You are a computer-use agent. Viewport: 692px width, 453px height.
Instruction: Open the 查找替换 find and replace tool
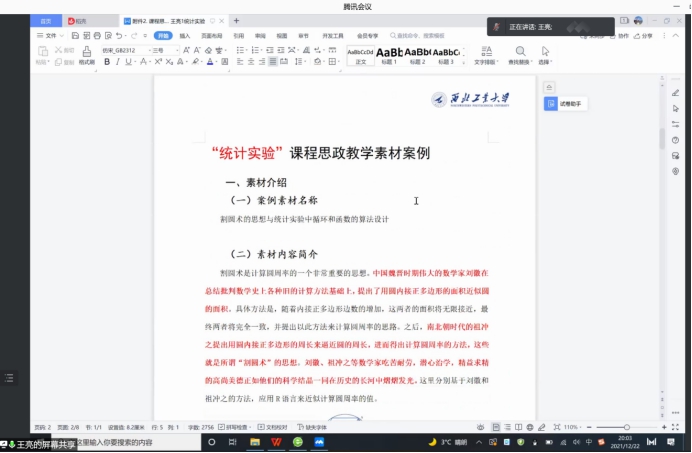pyautogui.click(x=519, y=56)
